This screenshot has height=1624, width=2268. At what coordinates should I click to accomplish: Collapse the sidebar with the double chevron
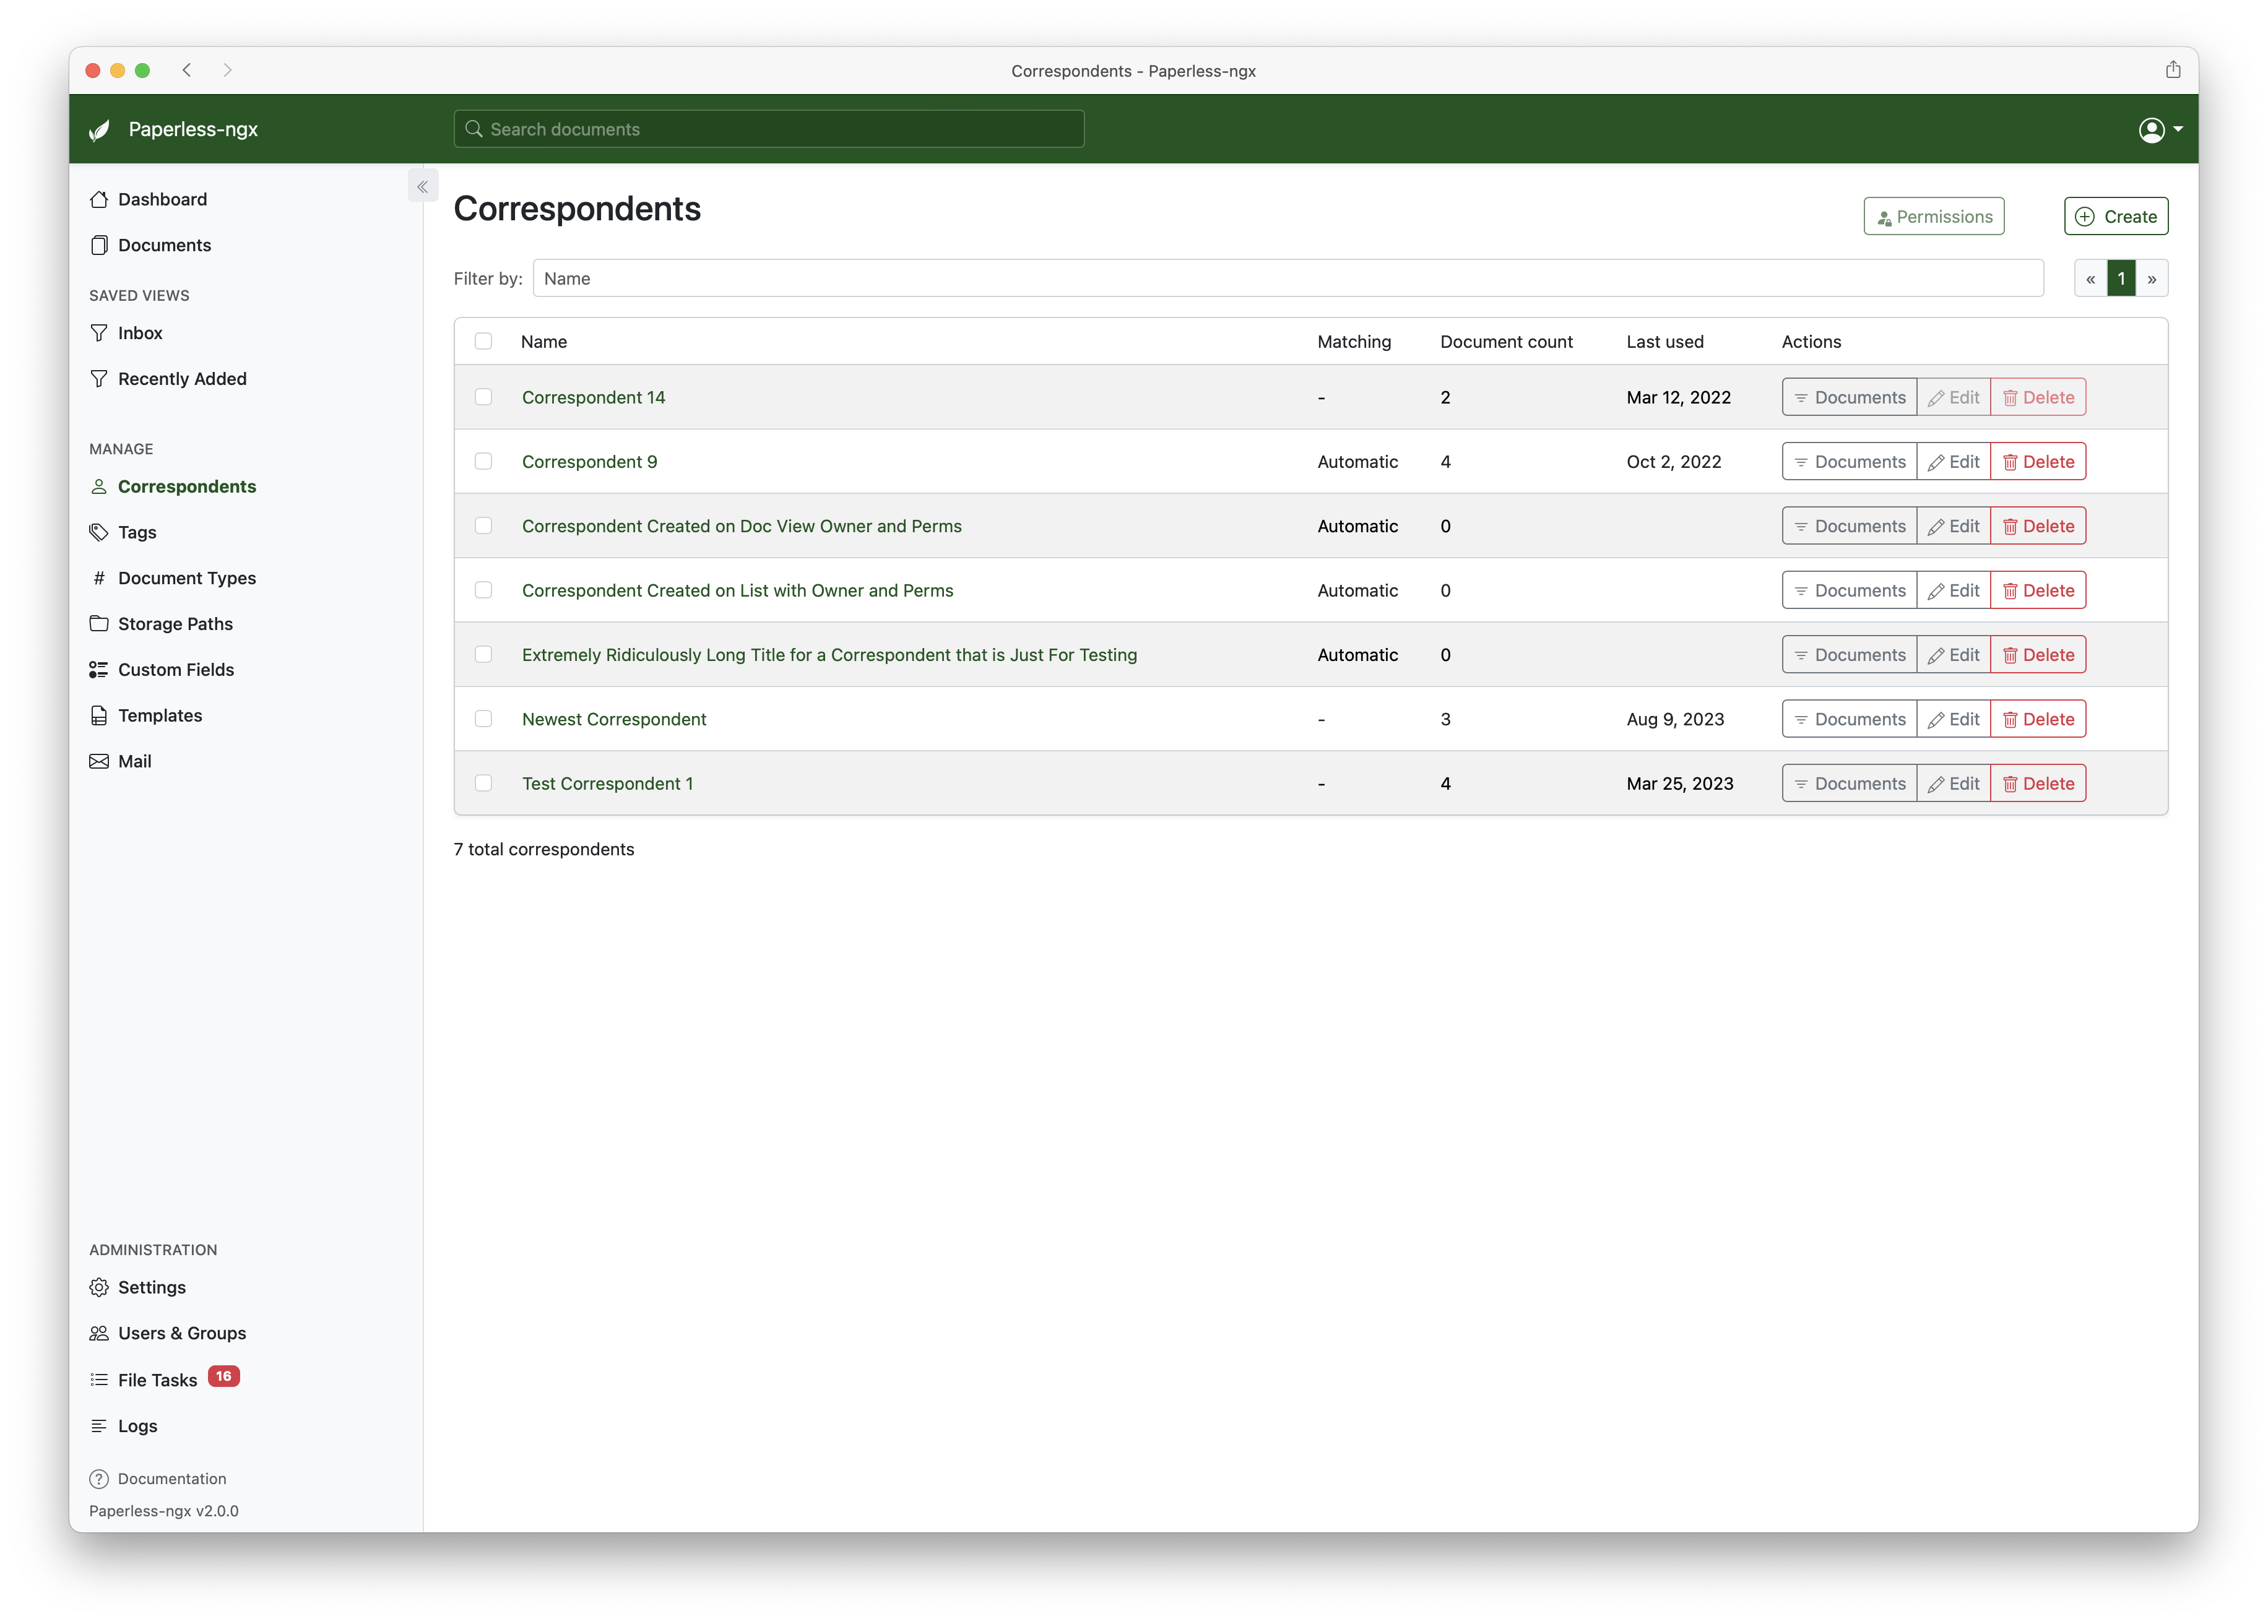tap(422, 187)
